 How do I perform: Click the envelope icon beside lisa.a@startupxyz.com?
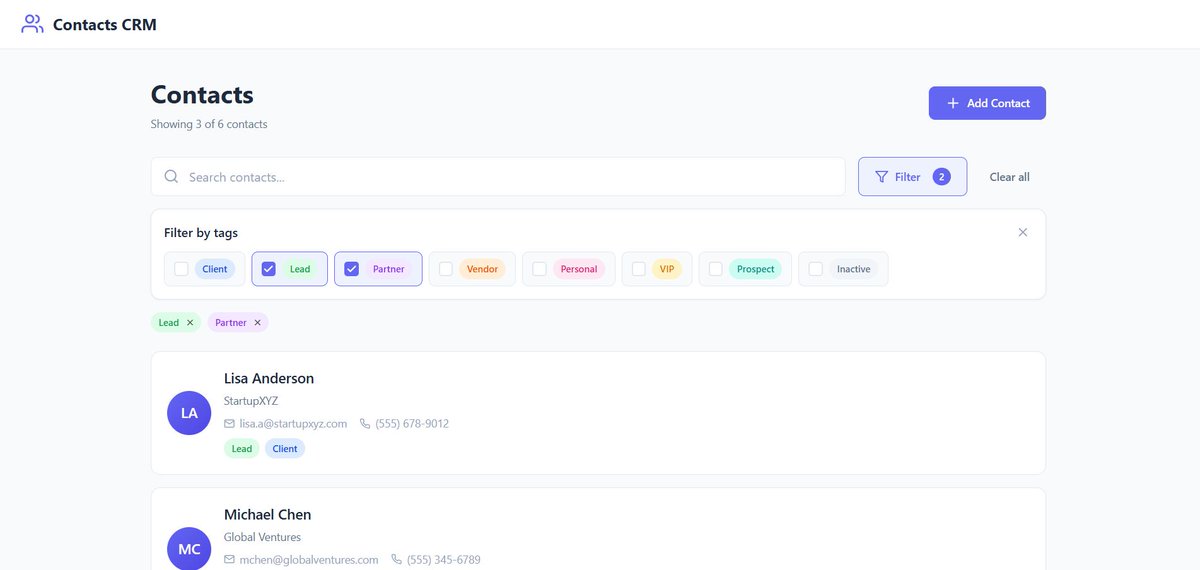point(230,424)
